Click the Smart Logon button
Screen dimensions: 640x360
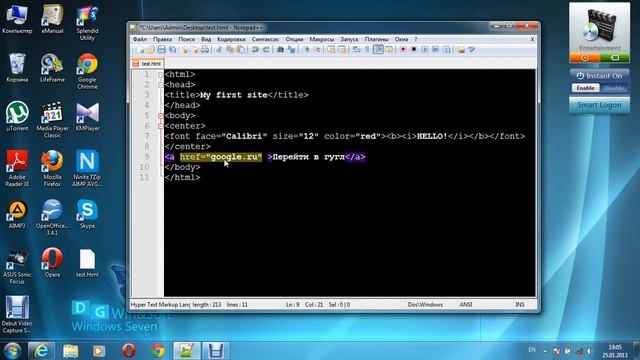599,105
